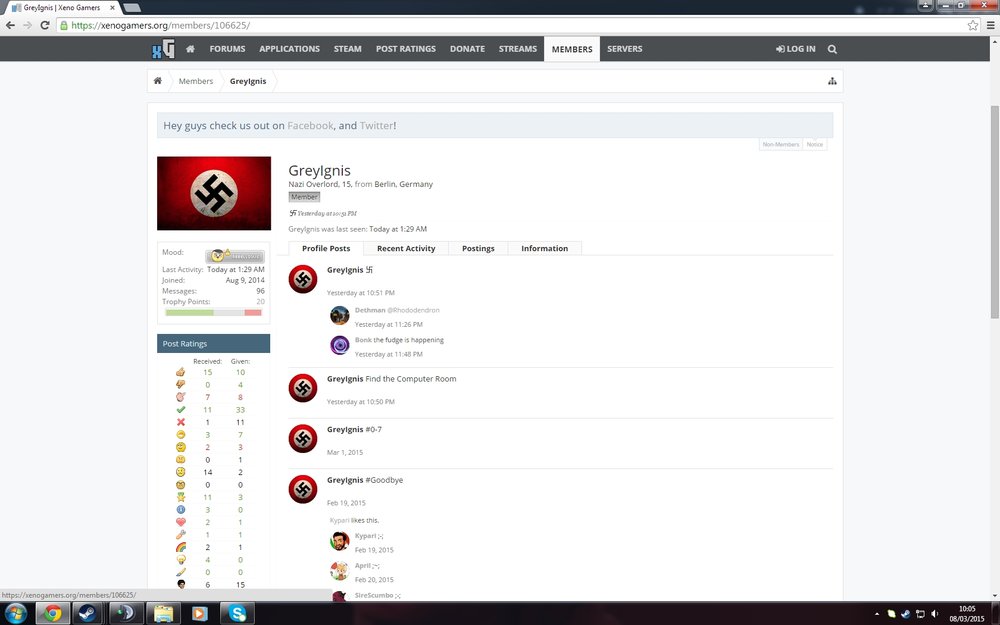Switch to Postings tab
The width and height of the screenshot is (1000, 625).
pos(478,249)
